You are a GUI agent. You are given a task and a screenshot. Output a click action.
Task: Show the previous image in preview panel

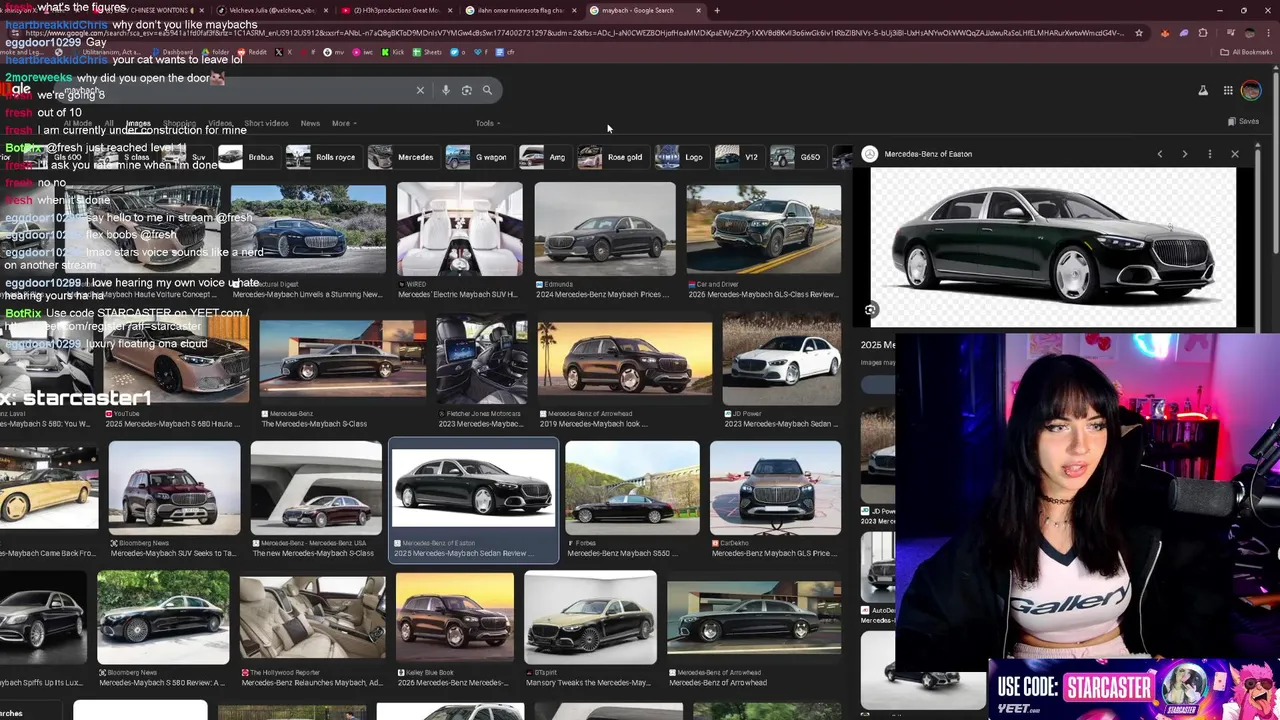[1160, 154]
